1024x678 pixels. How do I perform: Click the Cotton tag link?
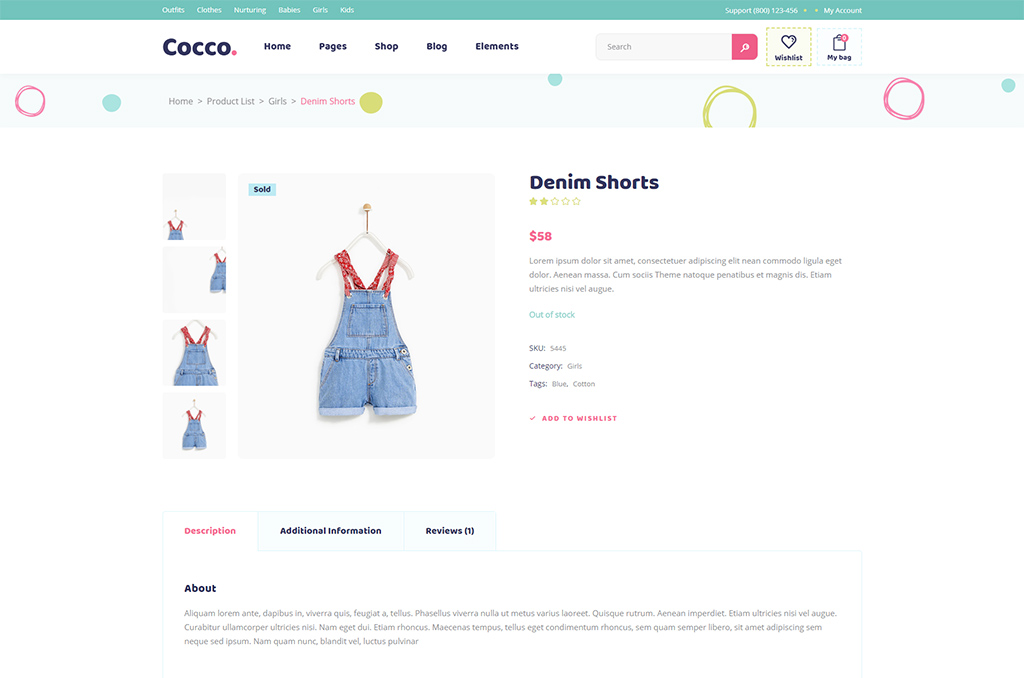584,384
